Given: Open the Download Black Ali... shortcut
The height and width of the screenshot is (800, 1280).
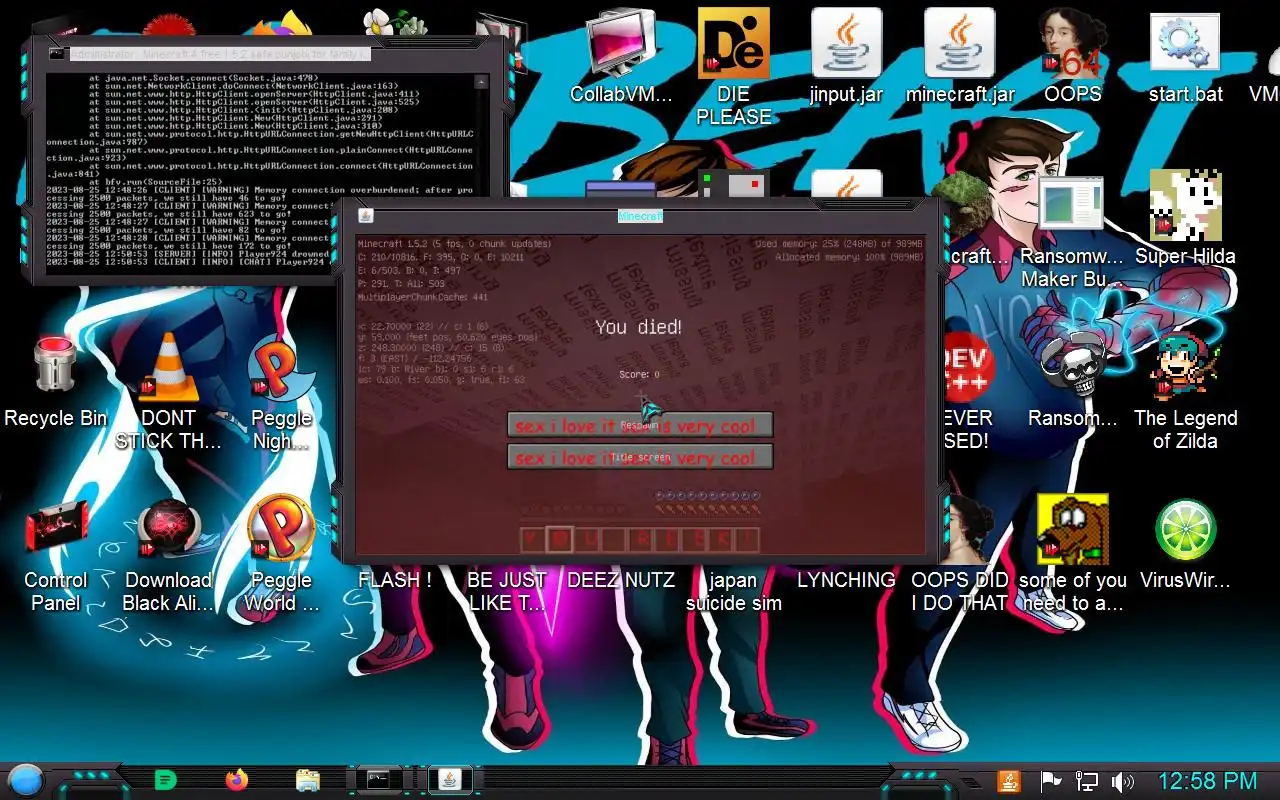Looking at the screenshot, I should coord(168,554).
